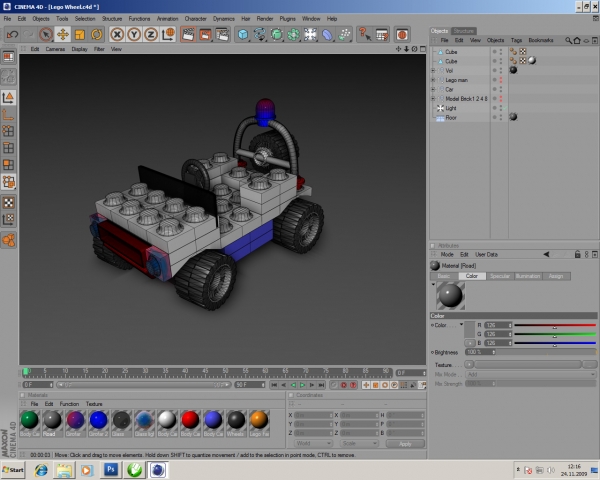Click the viewport maximize toggle icon
Viewport: 600px width, 480px height.
[x=422, y=49]
